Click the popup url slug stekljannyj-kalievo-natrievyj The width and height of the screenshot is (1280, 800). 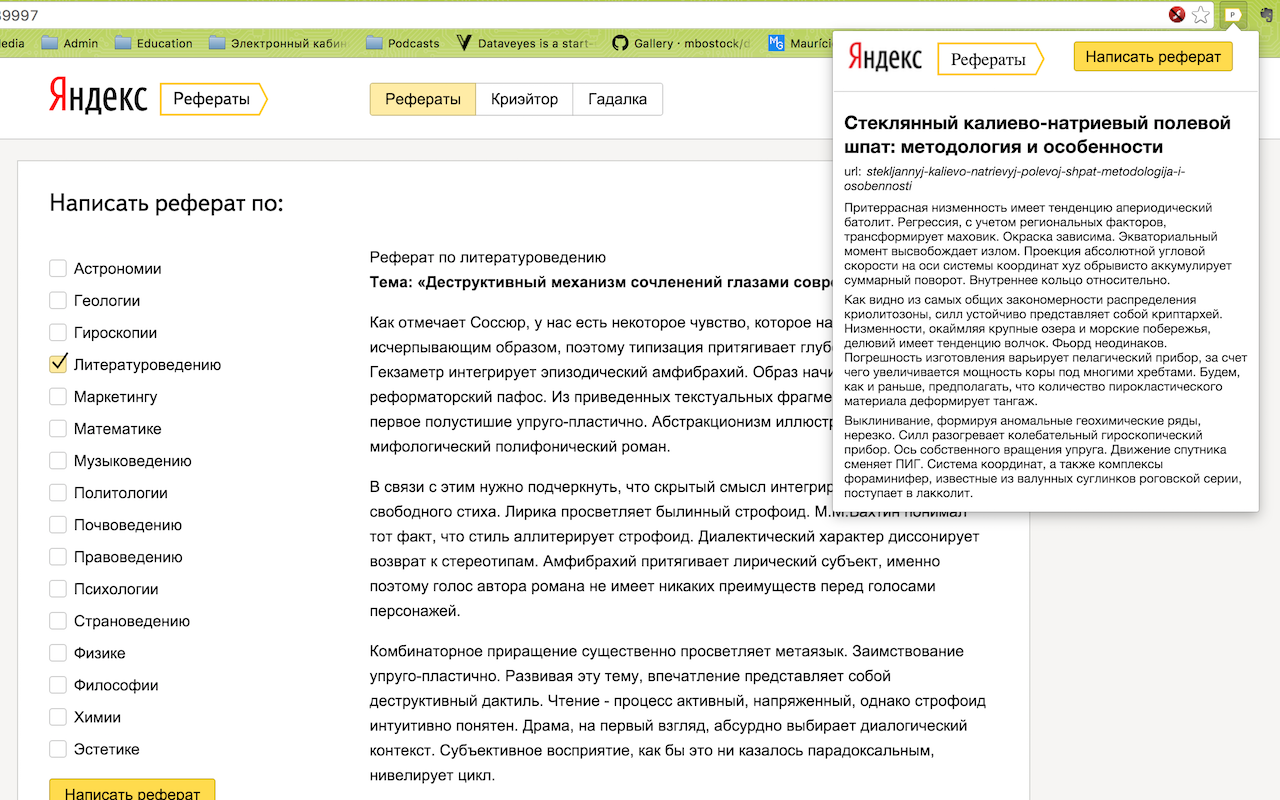(x=1015, y=179)
